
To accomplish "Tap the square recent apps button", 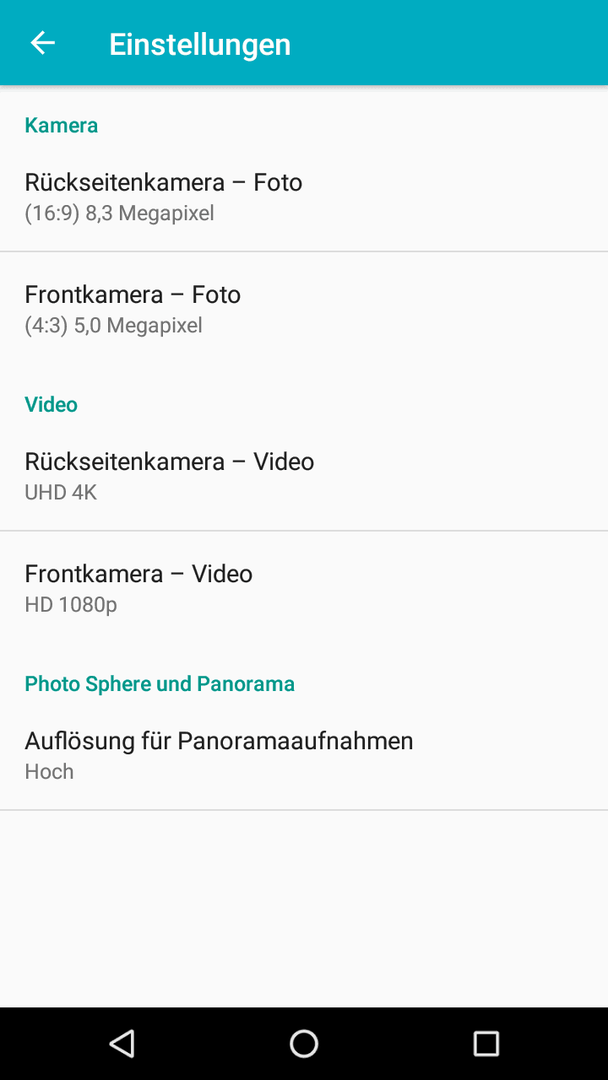I will pos(486,1043).
